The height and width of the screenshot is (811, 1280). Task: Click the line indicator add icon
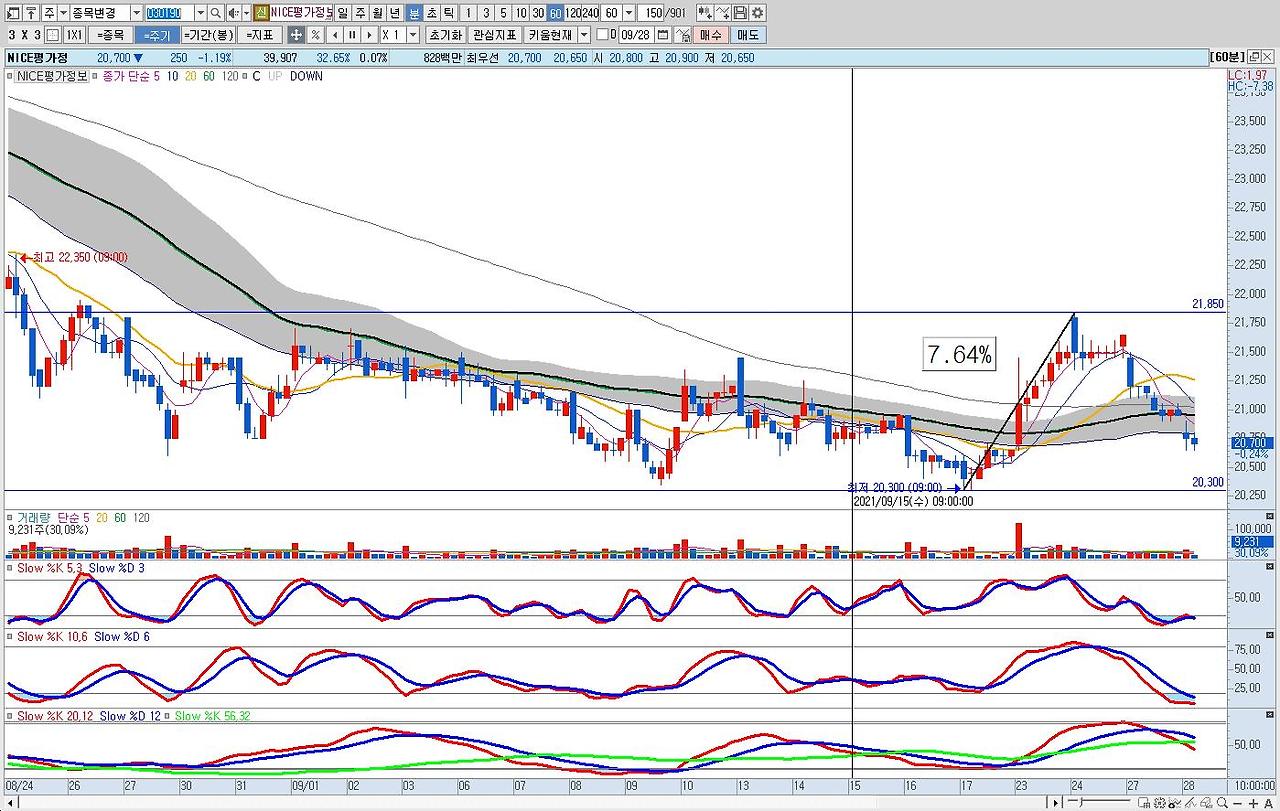[x=722, y=13]
